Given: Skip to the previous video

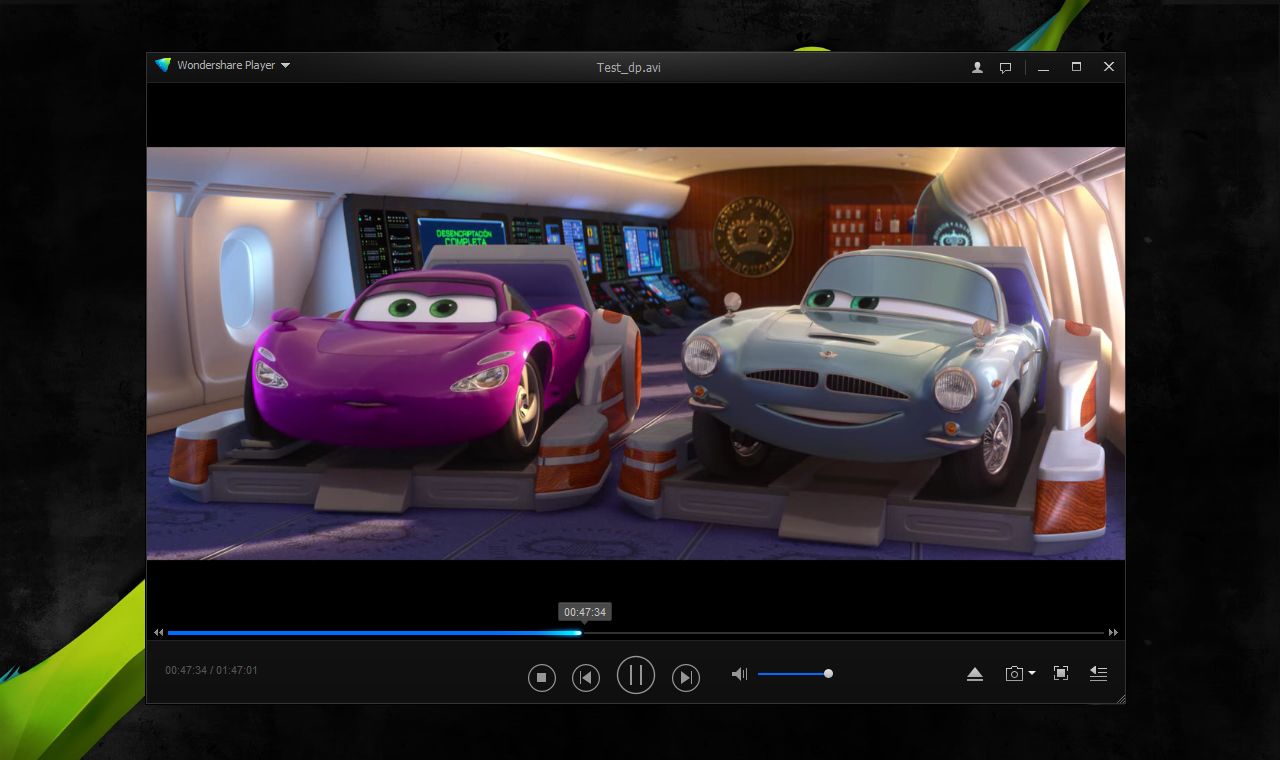Looking at the screenshot, I should tap(586, 678).
